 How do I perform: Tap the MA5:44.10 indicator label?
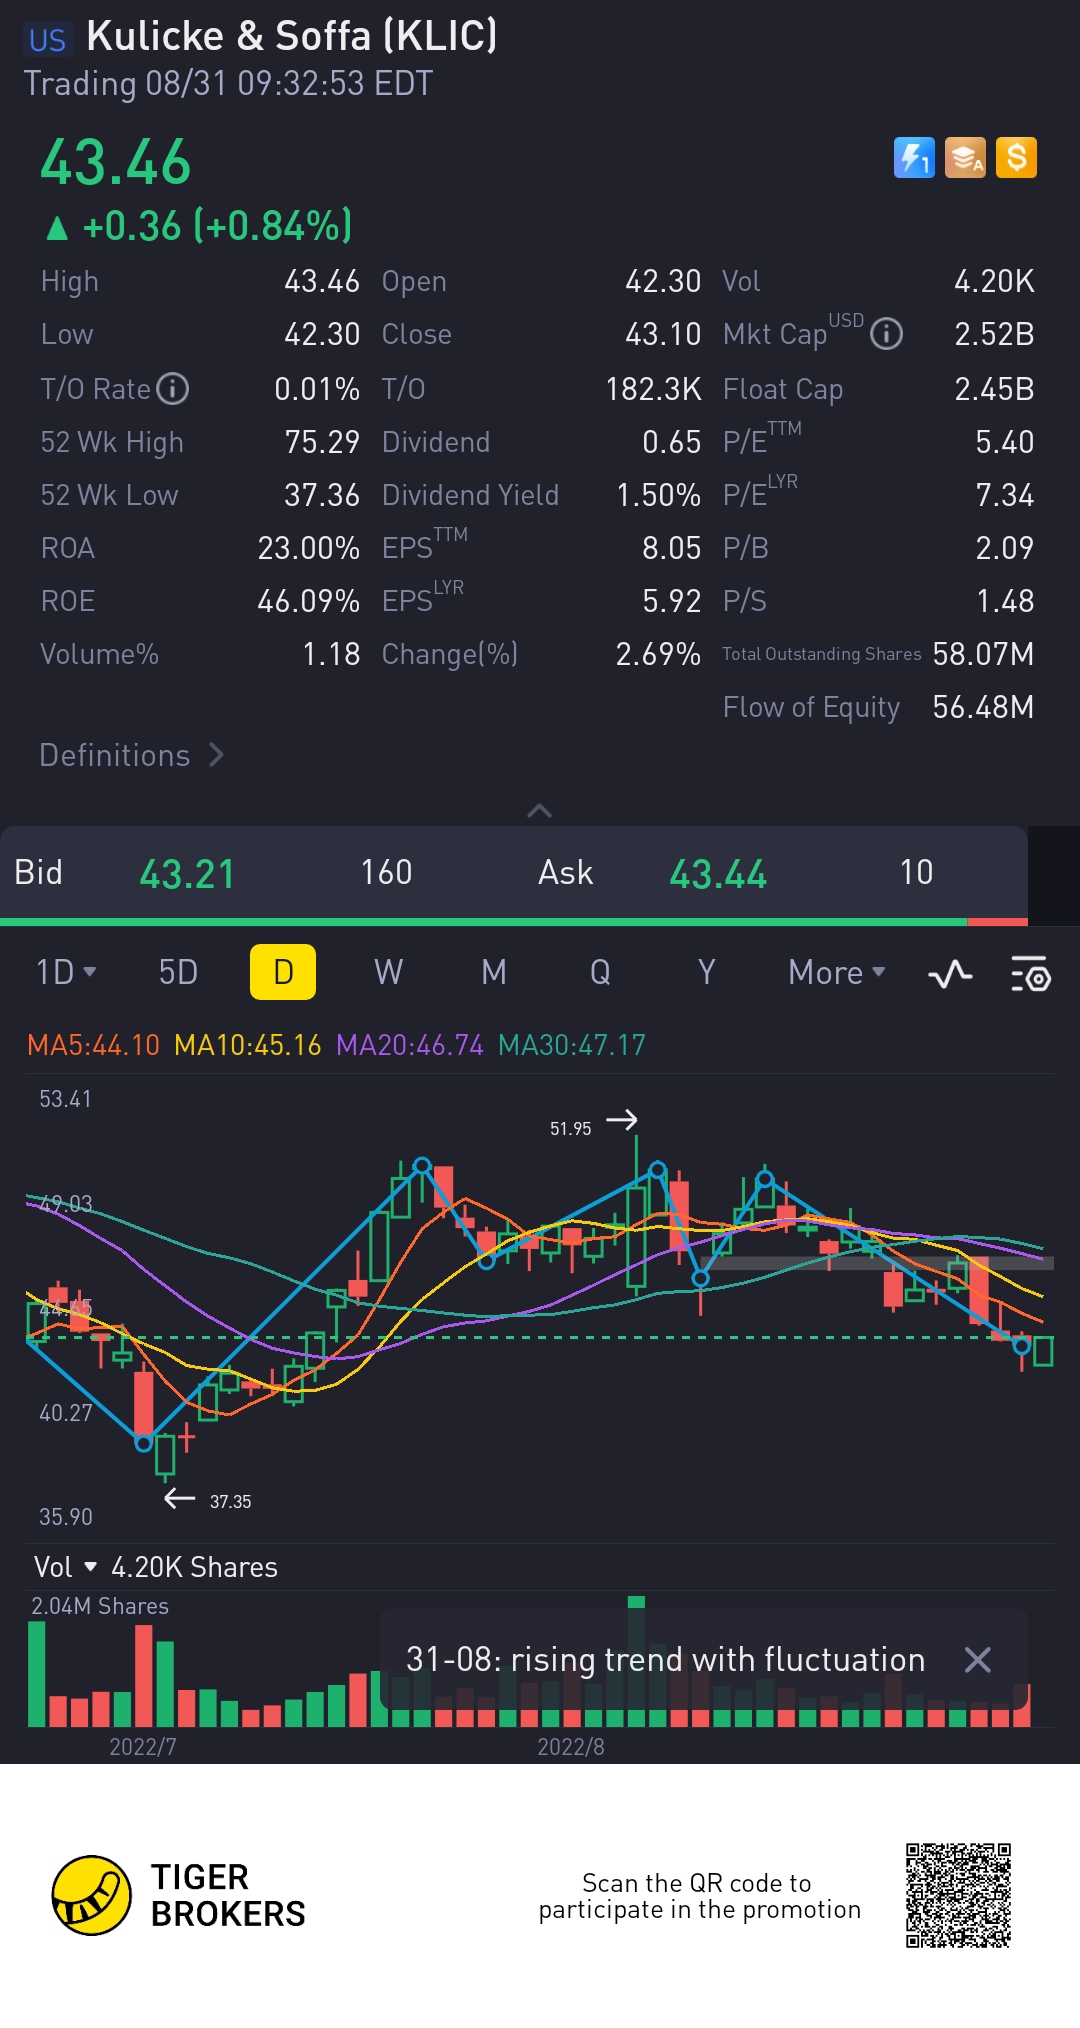pos(93,1045)
